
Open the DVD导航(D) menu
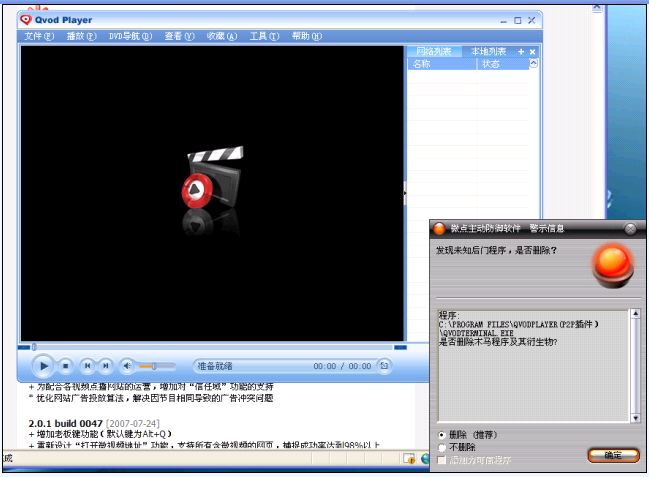pyautogui.click(x=130, y=36)
